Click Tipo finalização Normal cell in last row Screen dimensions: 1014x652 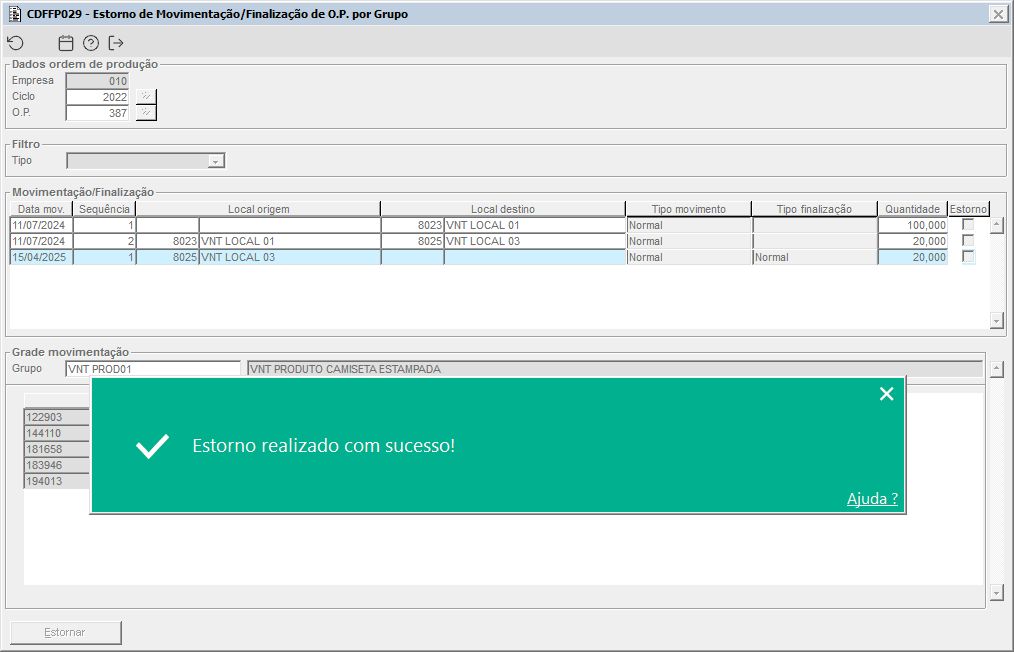814,257
